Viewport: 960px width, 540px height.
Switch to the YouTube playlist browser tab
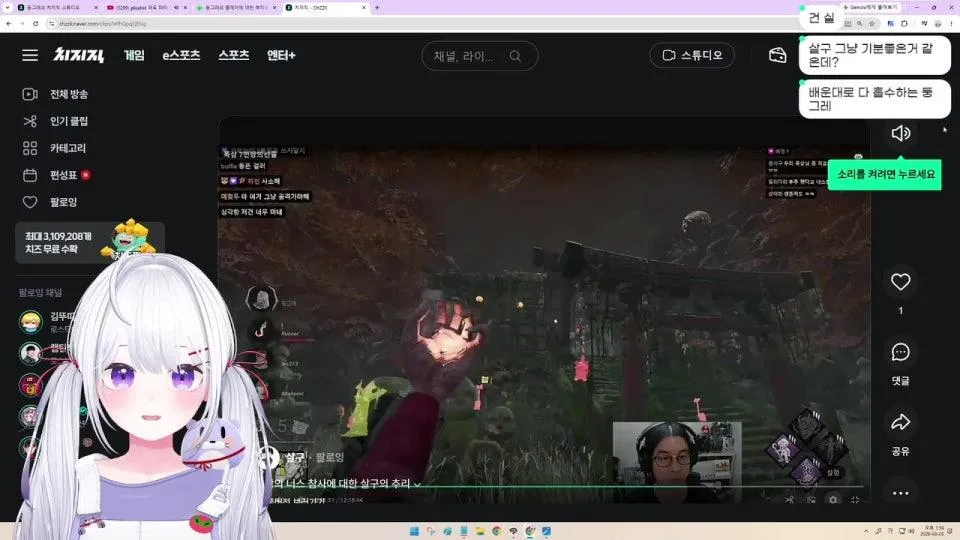click(x=146, y=7)
